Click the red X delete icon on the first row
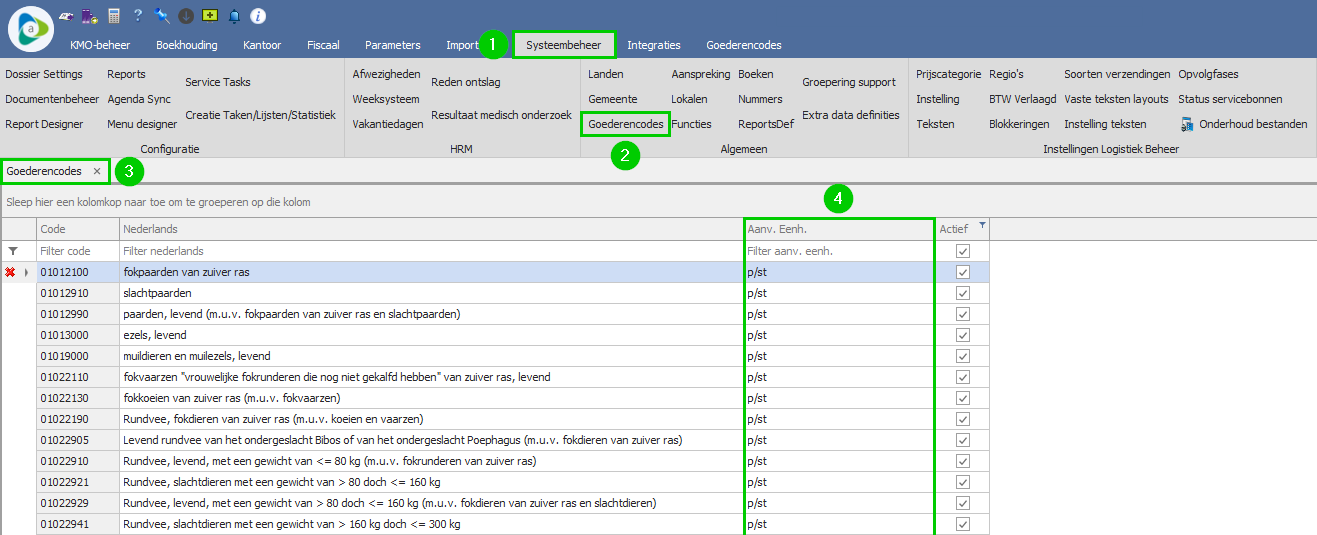The height and width of the screenshot is (535, 1317). coord(11,272)
